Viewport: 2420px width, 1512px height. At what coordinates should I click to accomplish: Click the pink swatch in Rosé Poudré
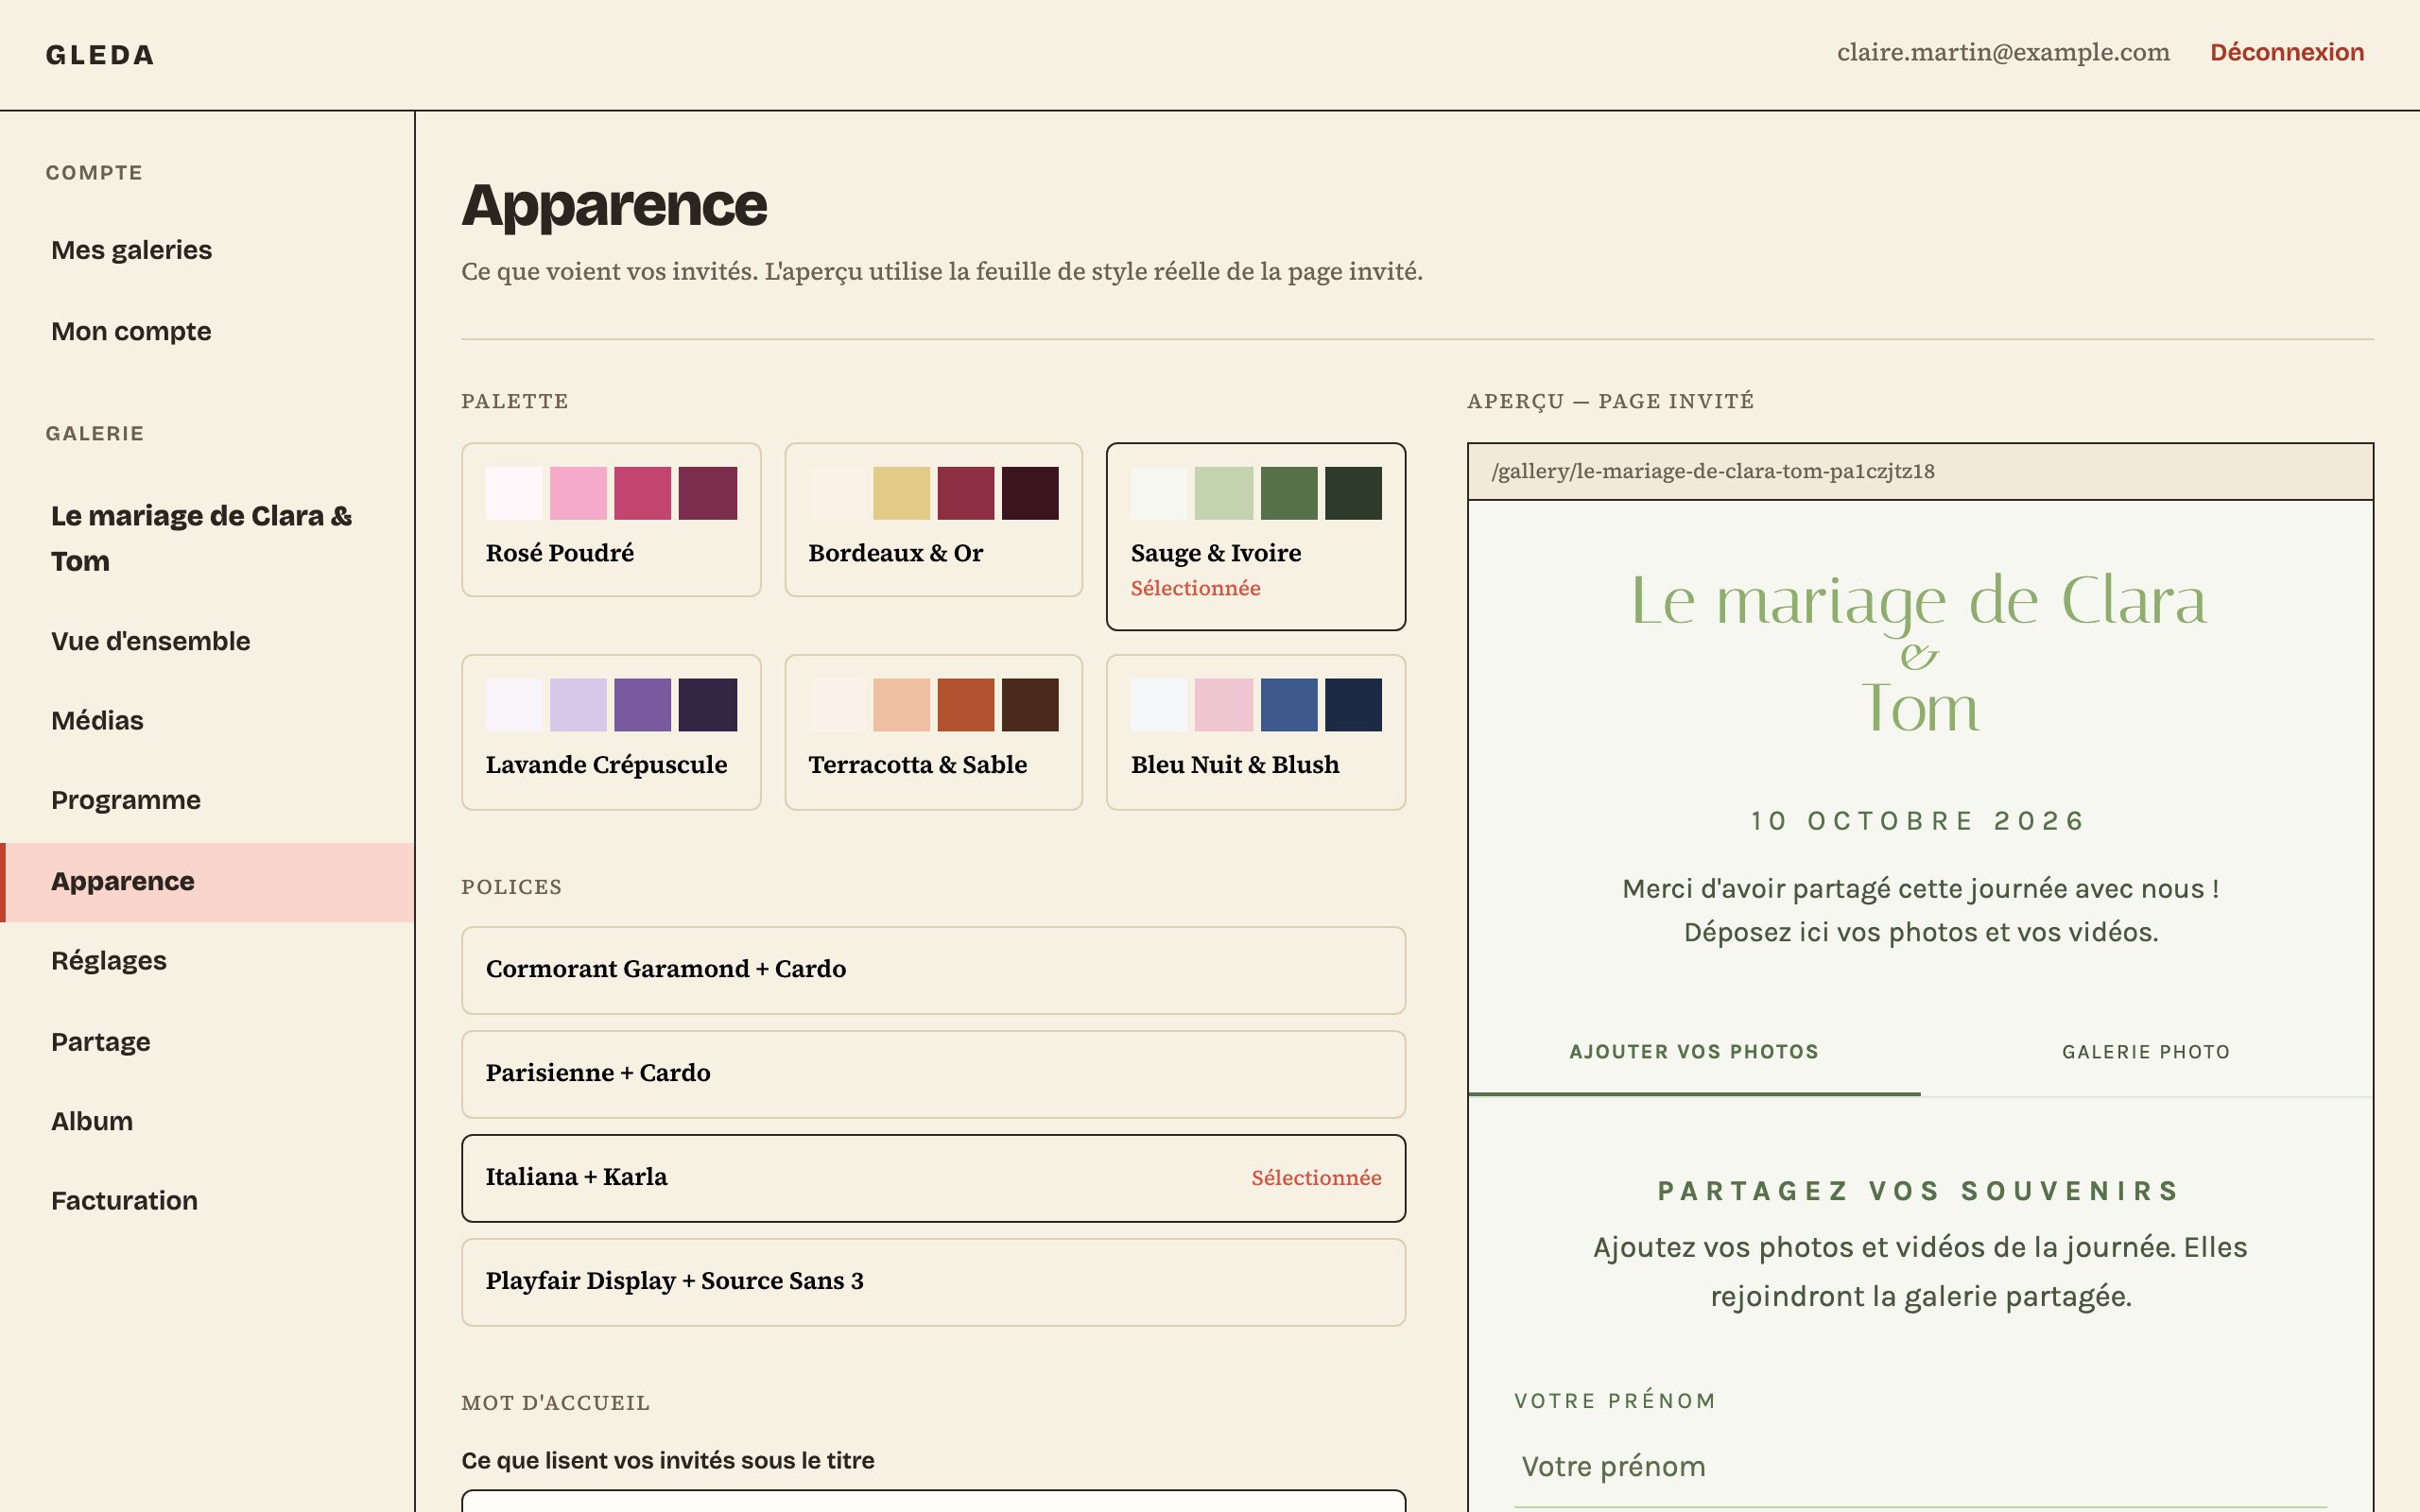(x=578, y=493)
